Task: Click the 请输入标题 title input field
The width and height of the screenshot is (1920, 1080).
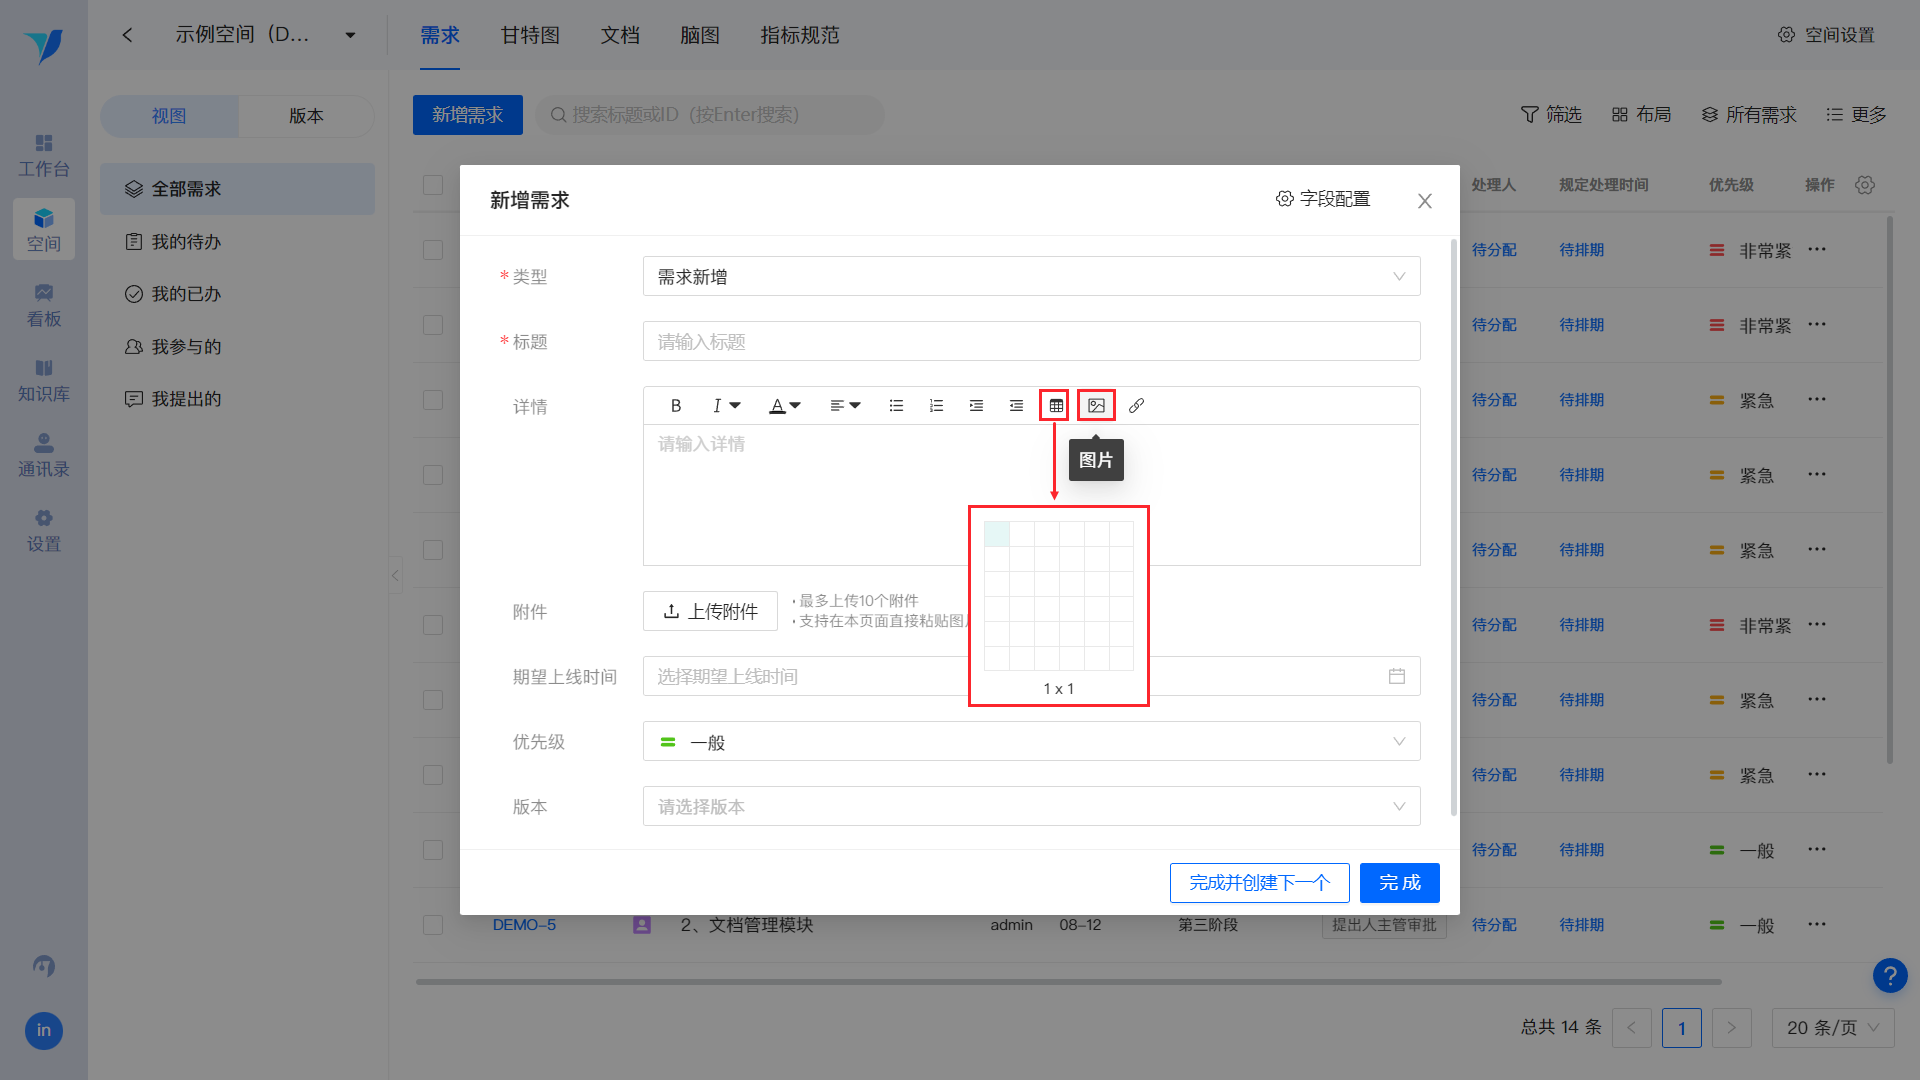Action: (x=1031, y=341)
